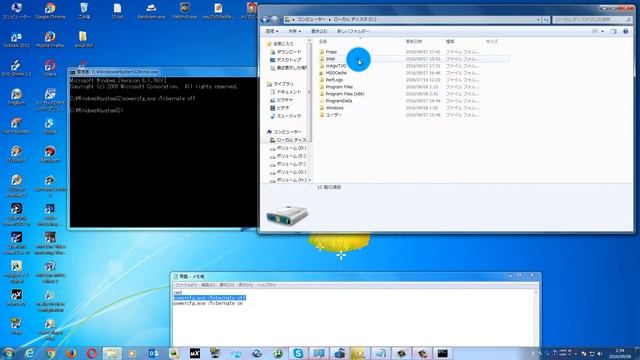Select the PerfLogs folder
The height and width of the screenshot is (360, 640).
coord(334,80)
